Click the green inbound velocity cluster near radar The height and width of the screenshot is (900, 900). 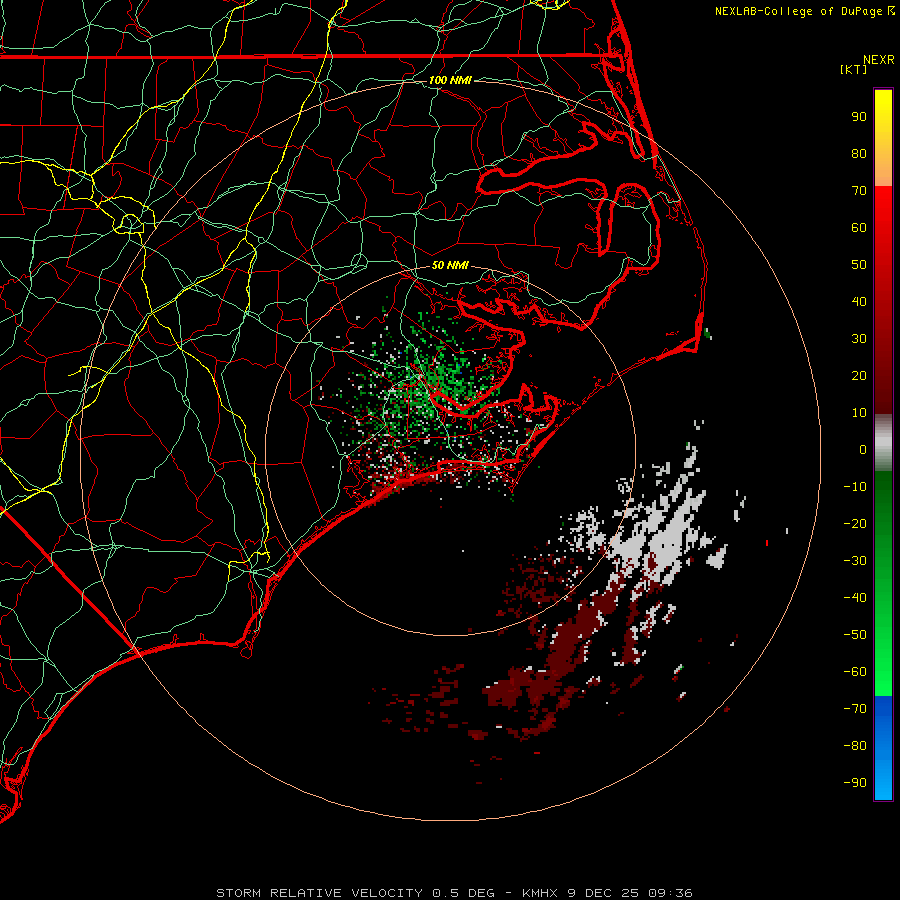point(428,385)
